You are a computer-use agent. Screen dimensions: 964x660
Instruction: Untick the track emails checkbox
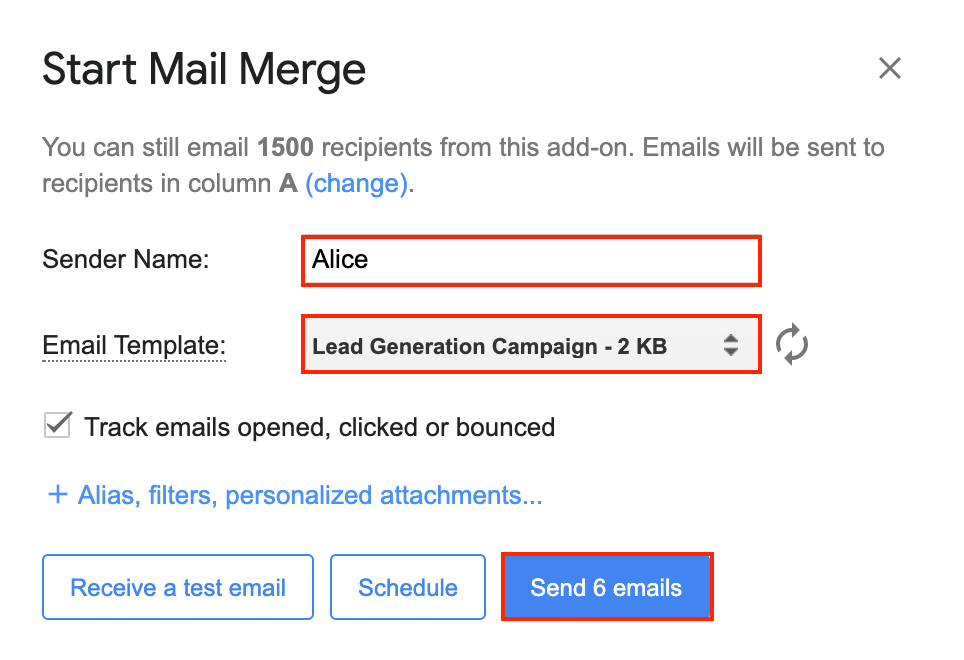(58, 426)
